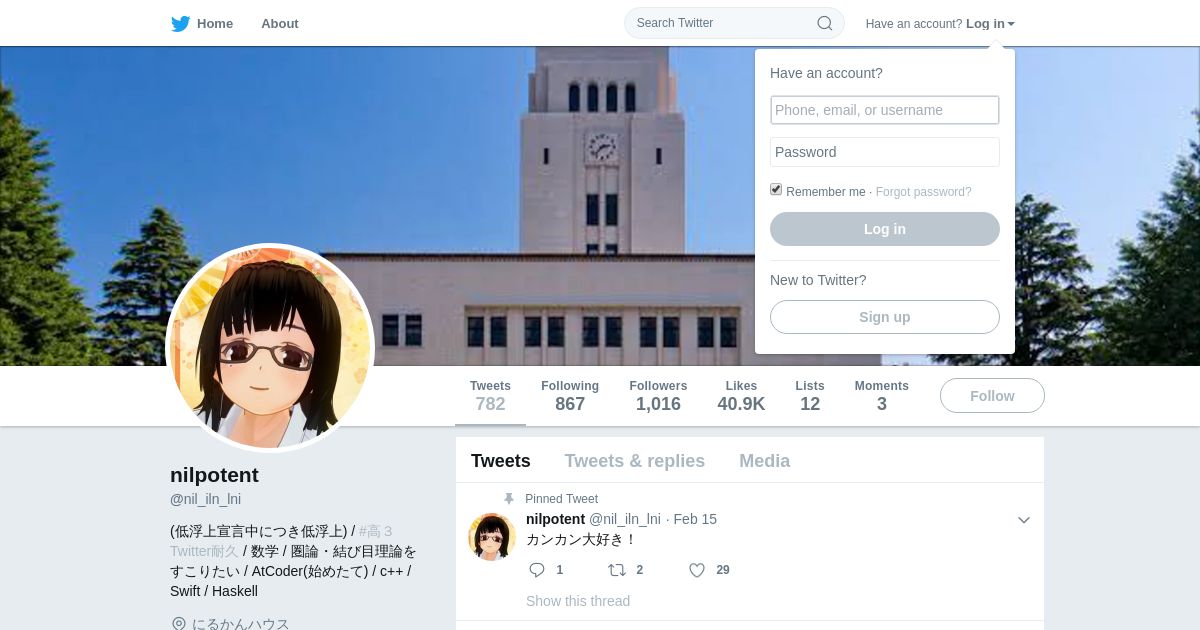Viewport: 1200px width, 630px height.
Task: Click the nilpotent name in pinned tweet
Action: [555, 519]
